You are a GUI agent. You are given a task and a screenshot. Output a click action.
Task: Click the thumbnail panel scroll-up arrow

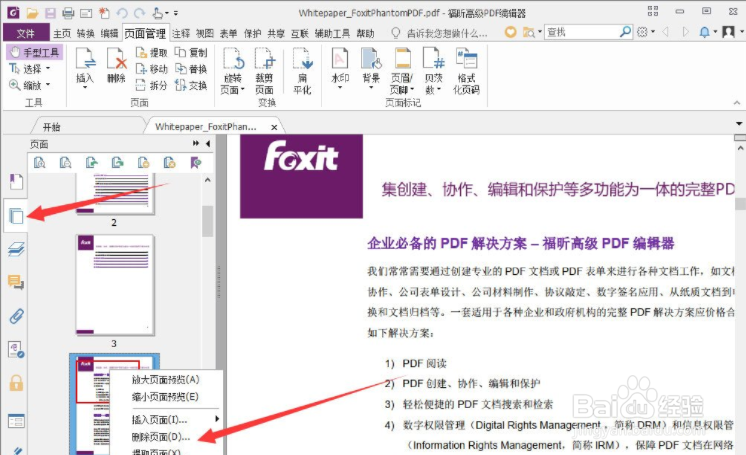(x=207, y=180)
